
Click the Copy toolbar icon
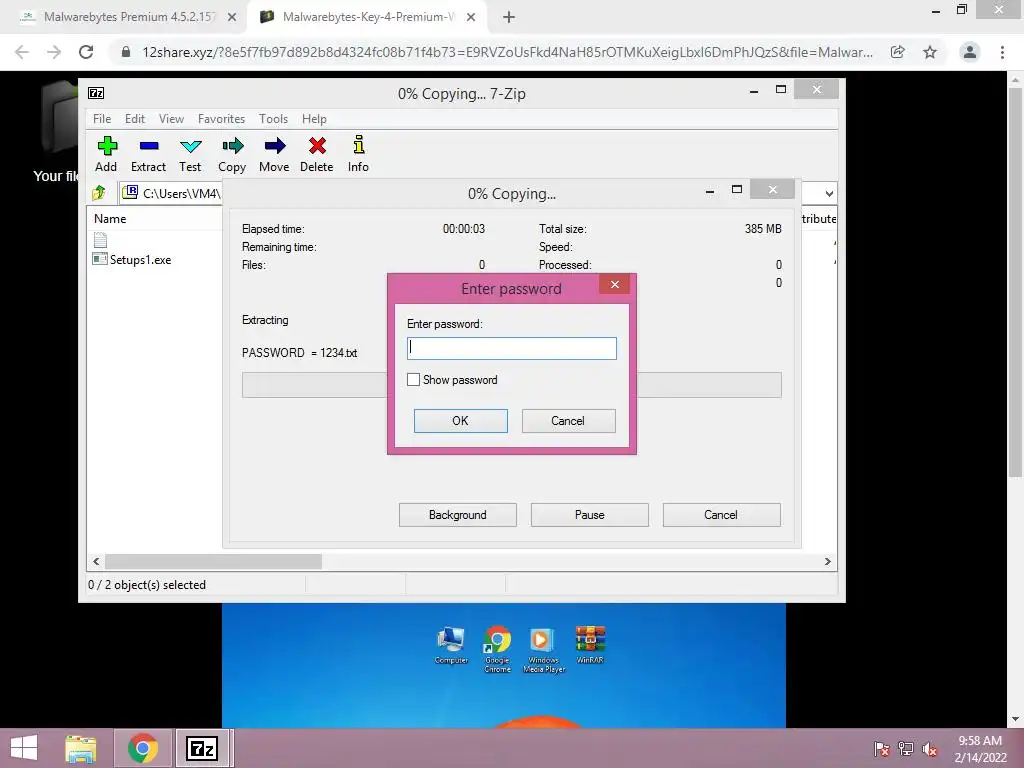click(x=232, y=146)
